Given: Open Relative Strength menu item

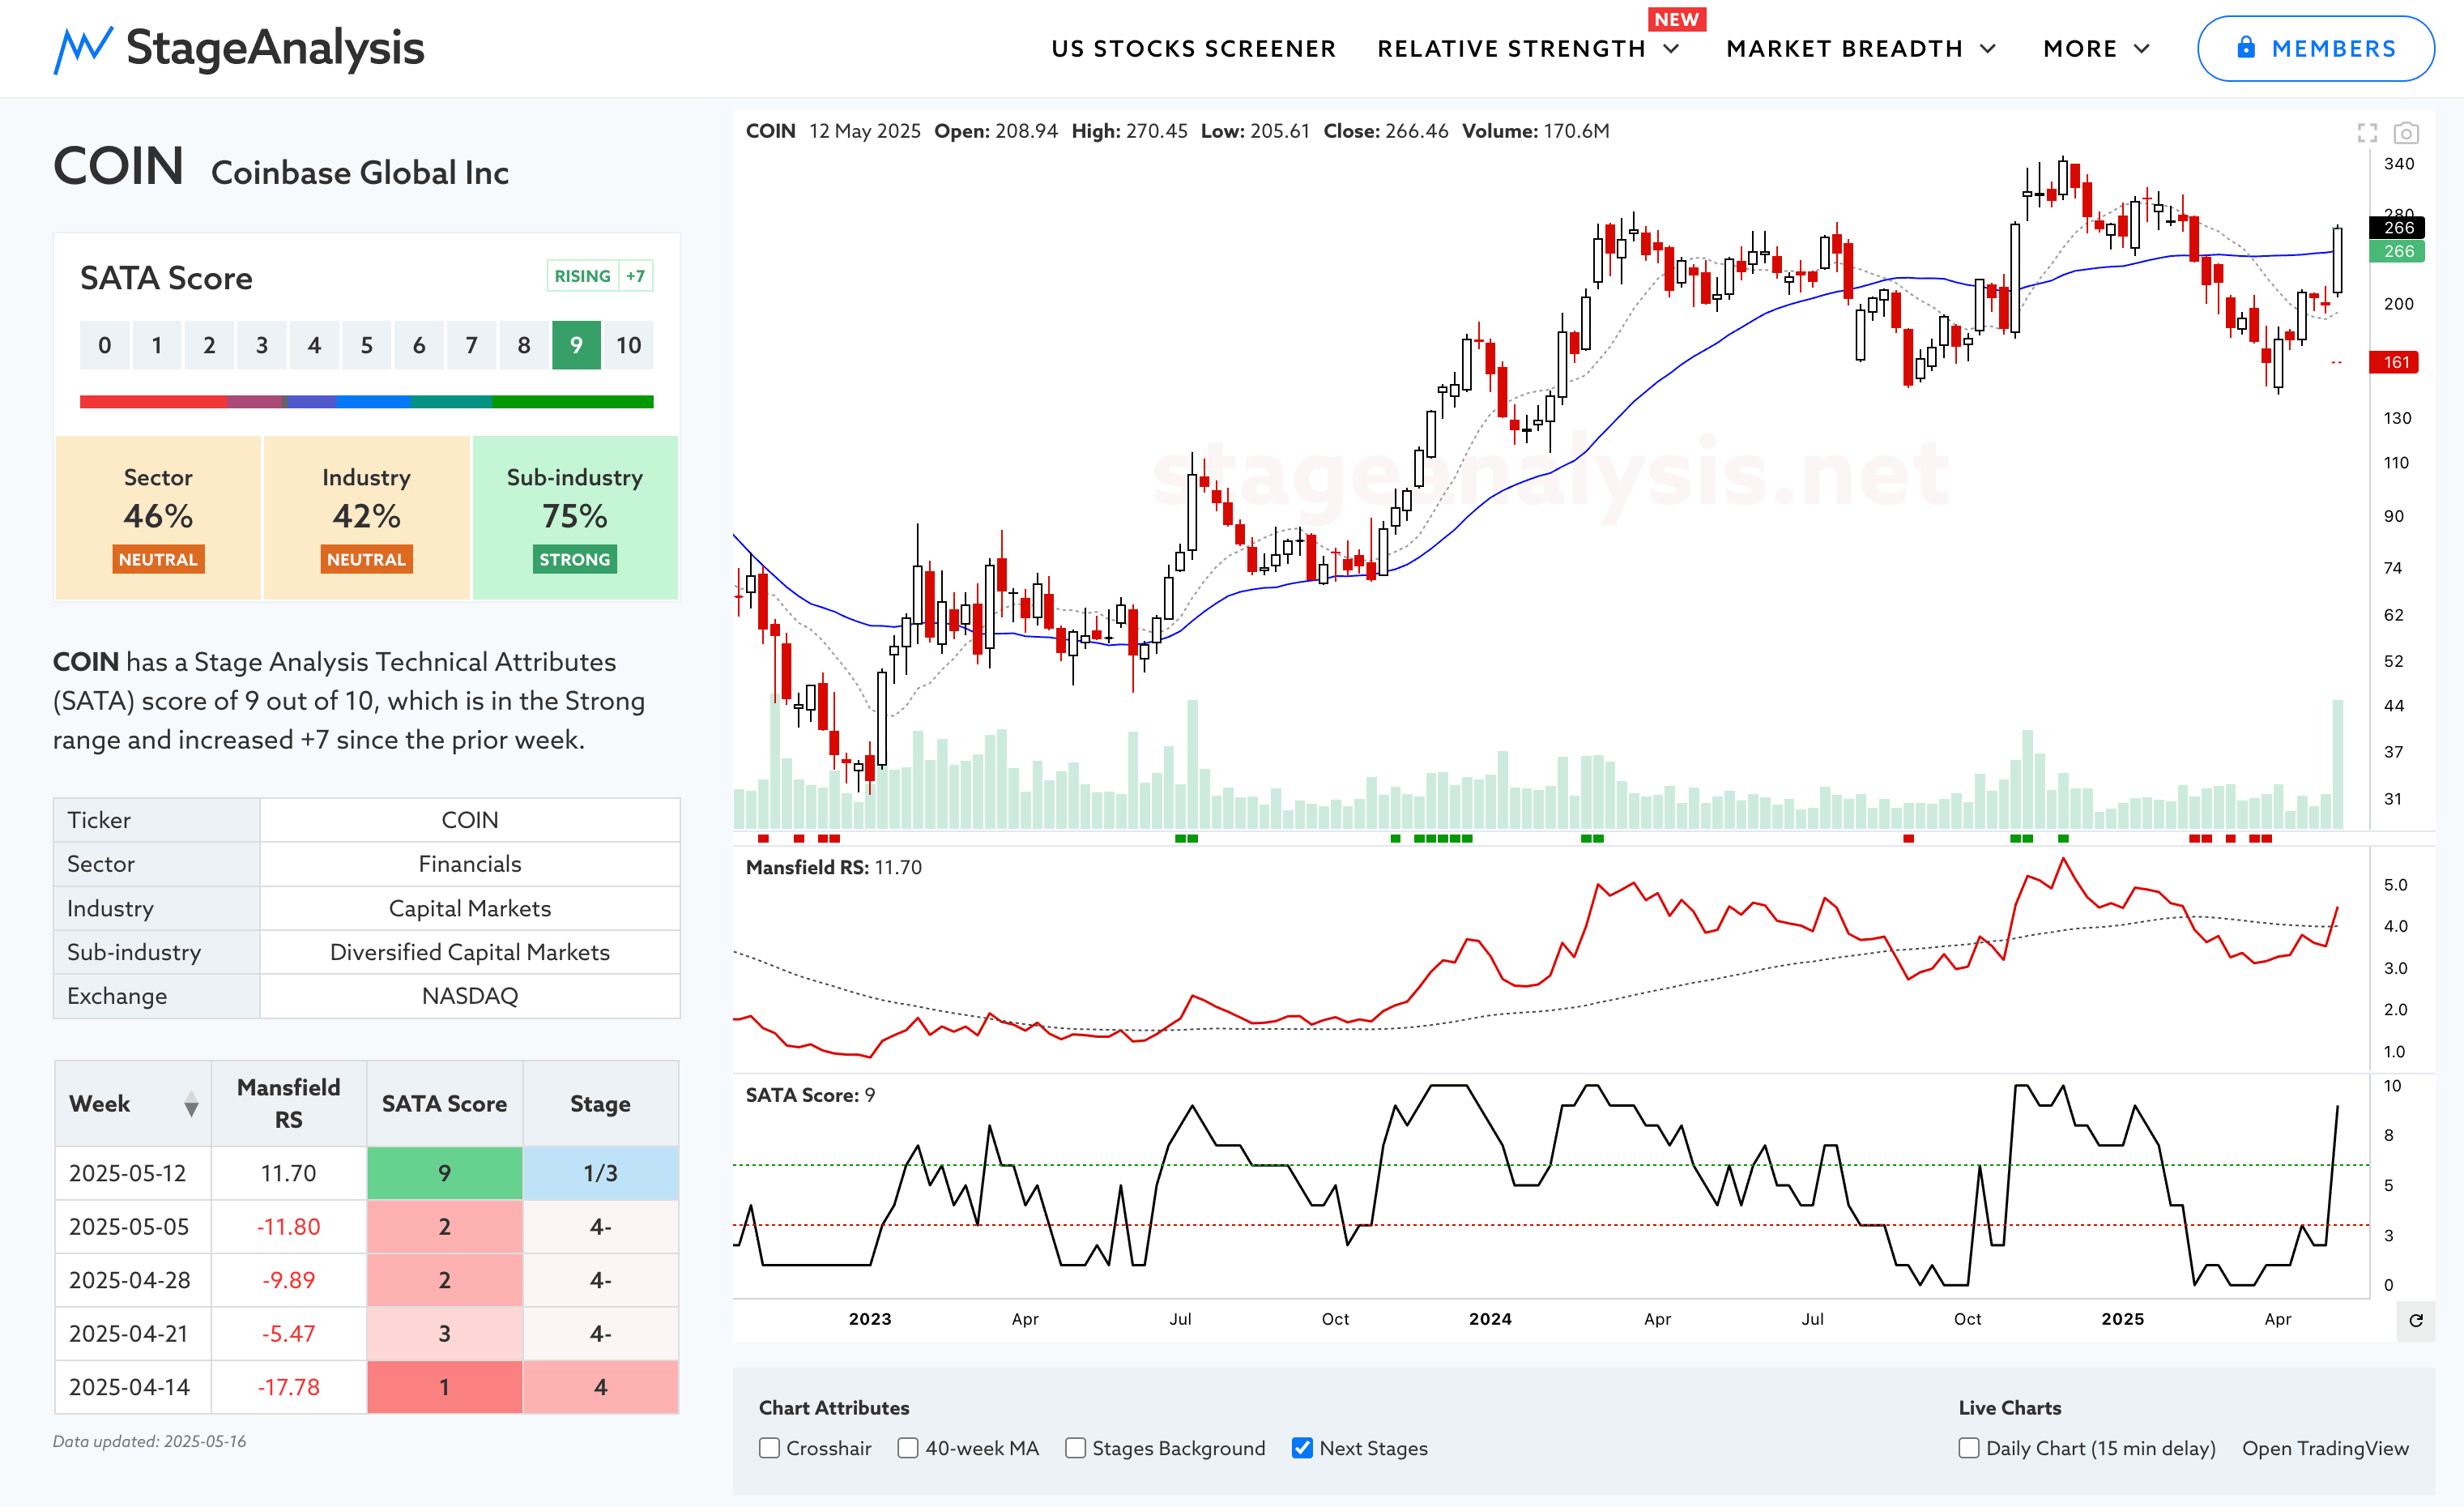Looking at the screenshot, I should (1511, 49).
